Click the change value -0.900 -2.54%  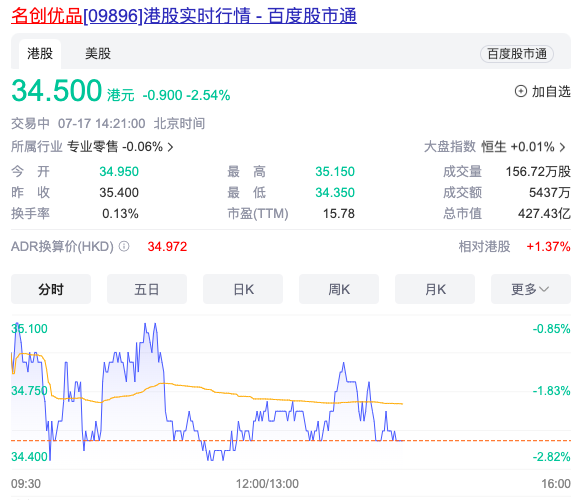tap(186, 95)
